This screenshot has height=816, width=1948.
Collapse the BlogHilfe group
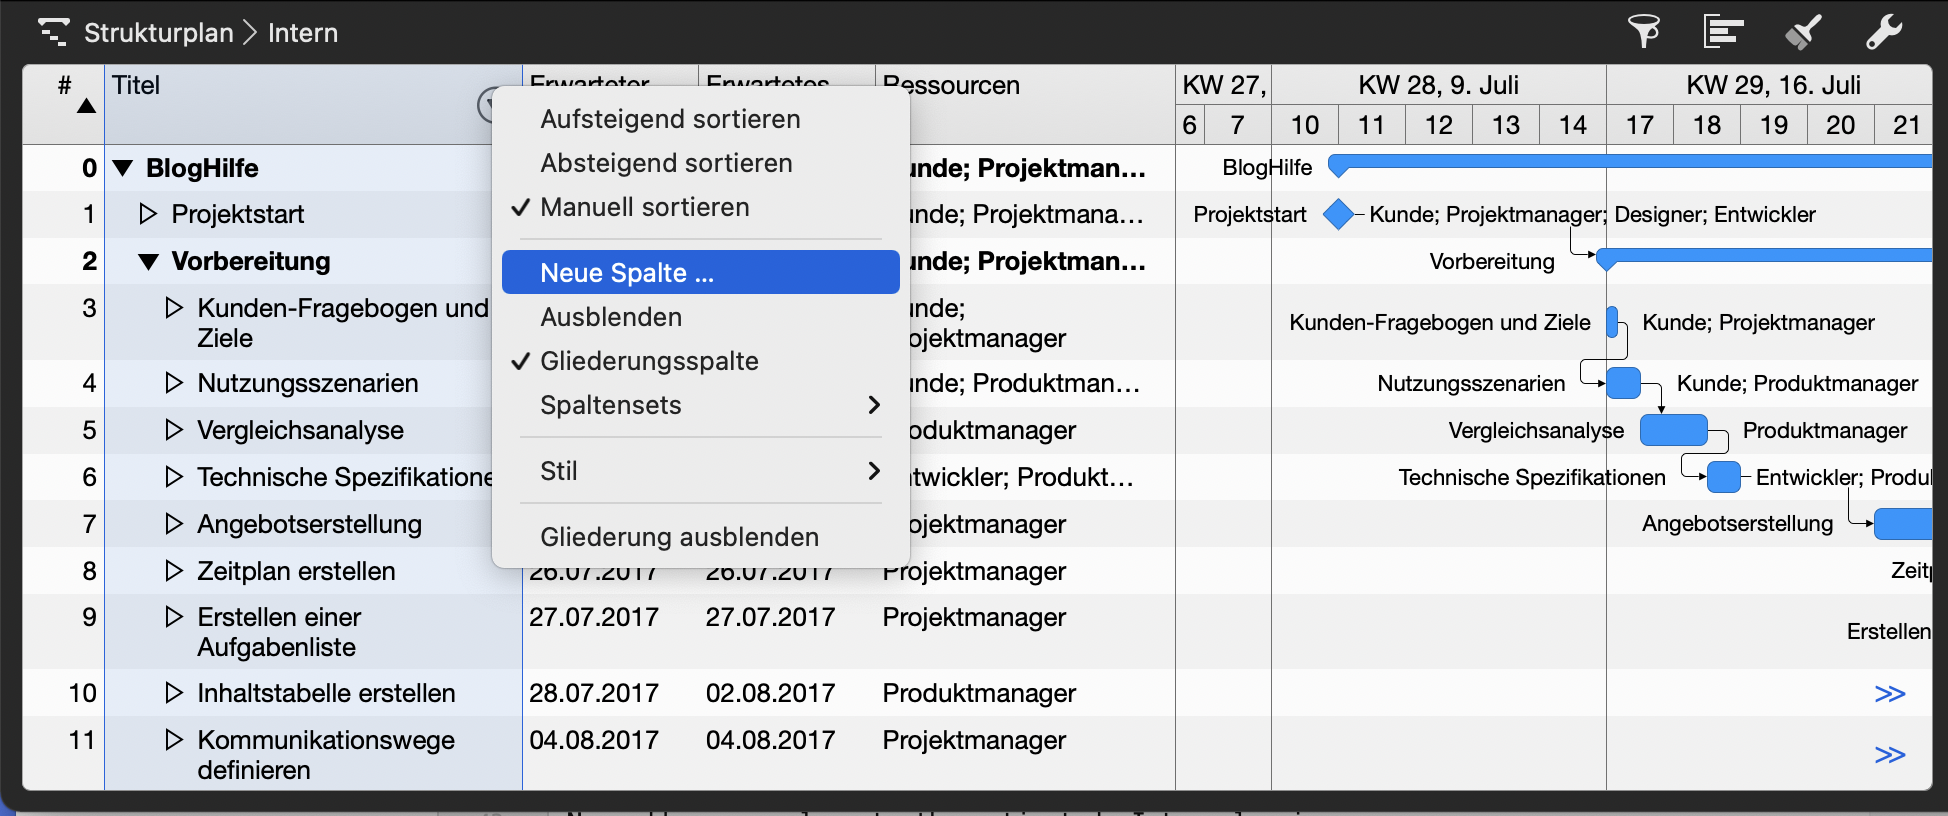[123, 168]
